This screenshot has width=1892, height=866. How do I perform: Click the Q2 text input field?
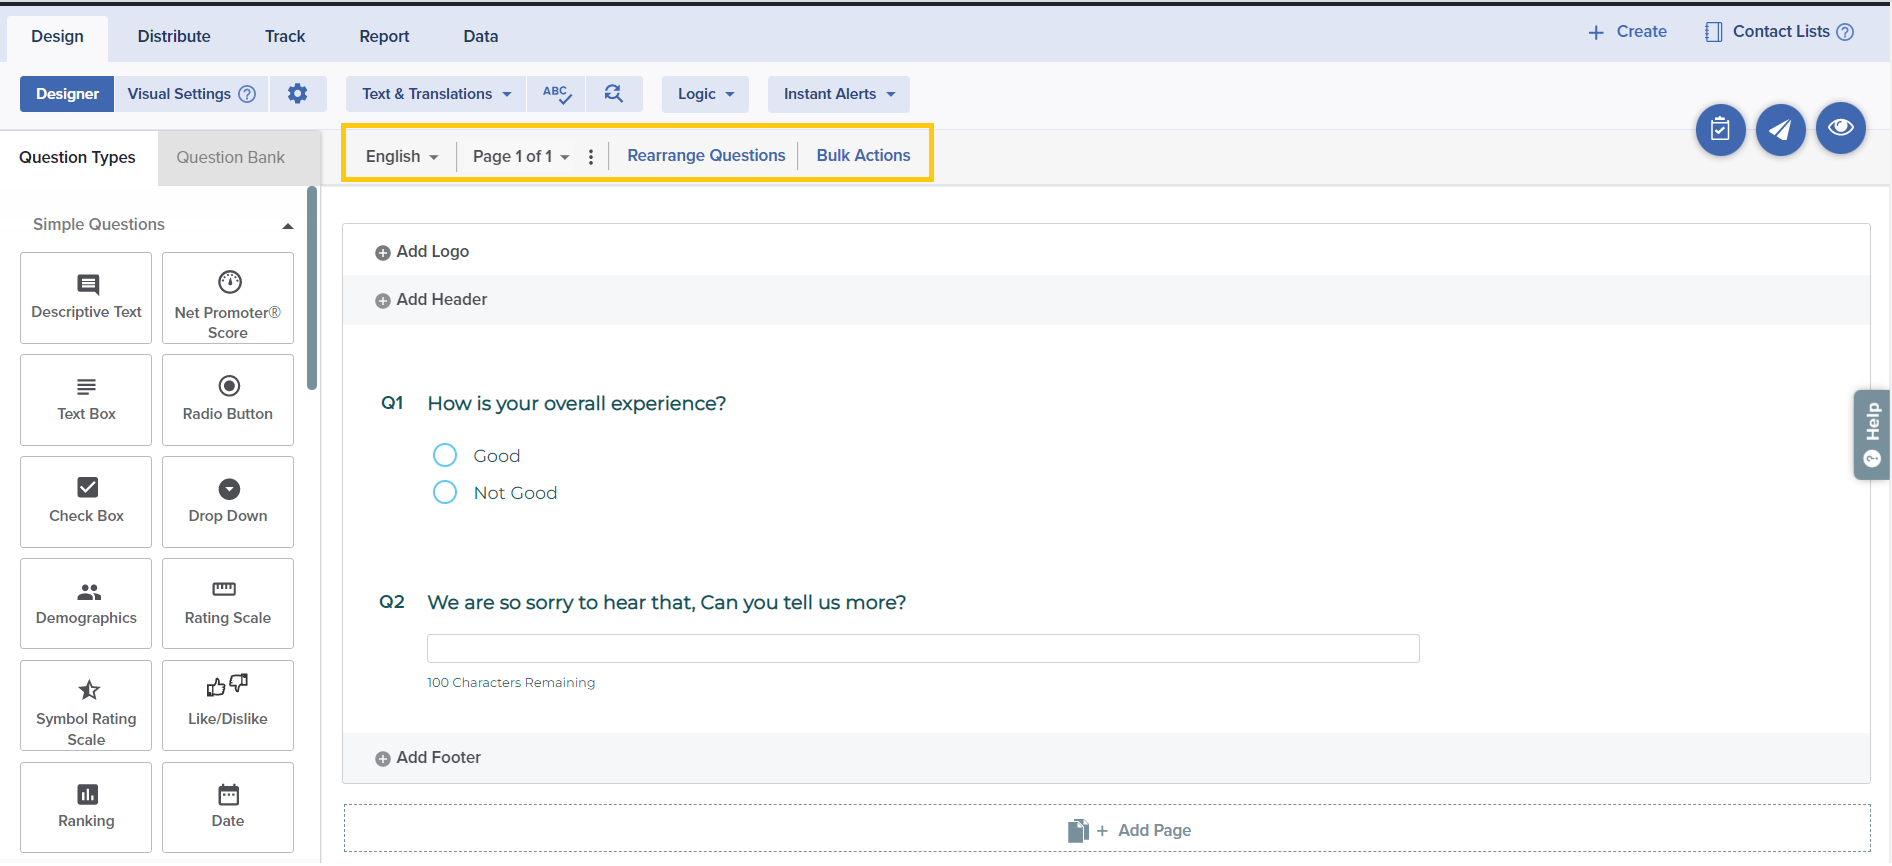click(x=922, y=649)
